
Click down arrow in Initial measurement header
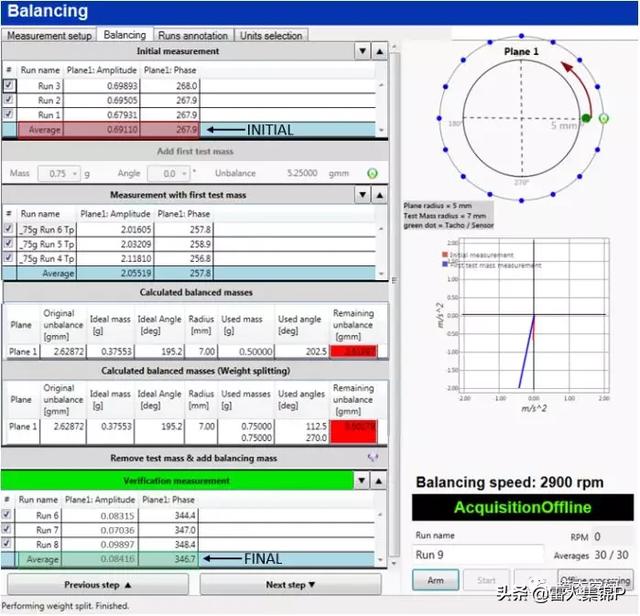tap(362, 51)
